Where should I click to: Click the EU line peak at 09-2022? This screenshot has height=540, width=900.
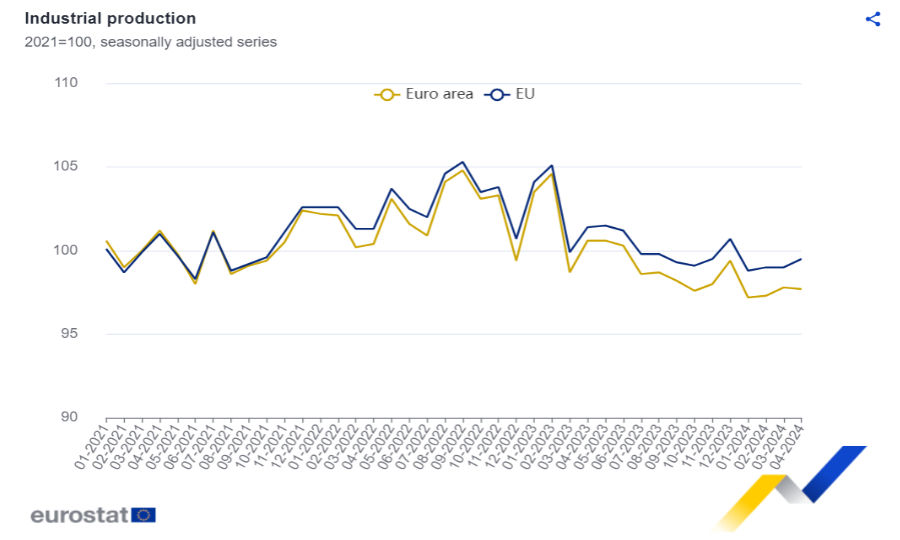[462, 162]
